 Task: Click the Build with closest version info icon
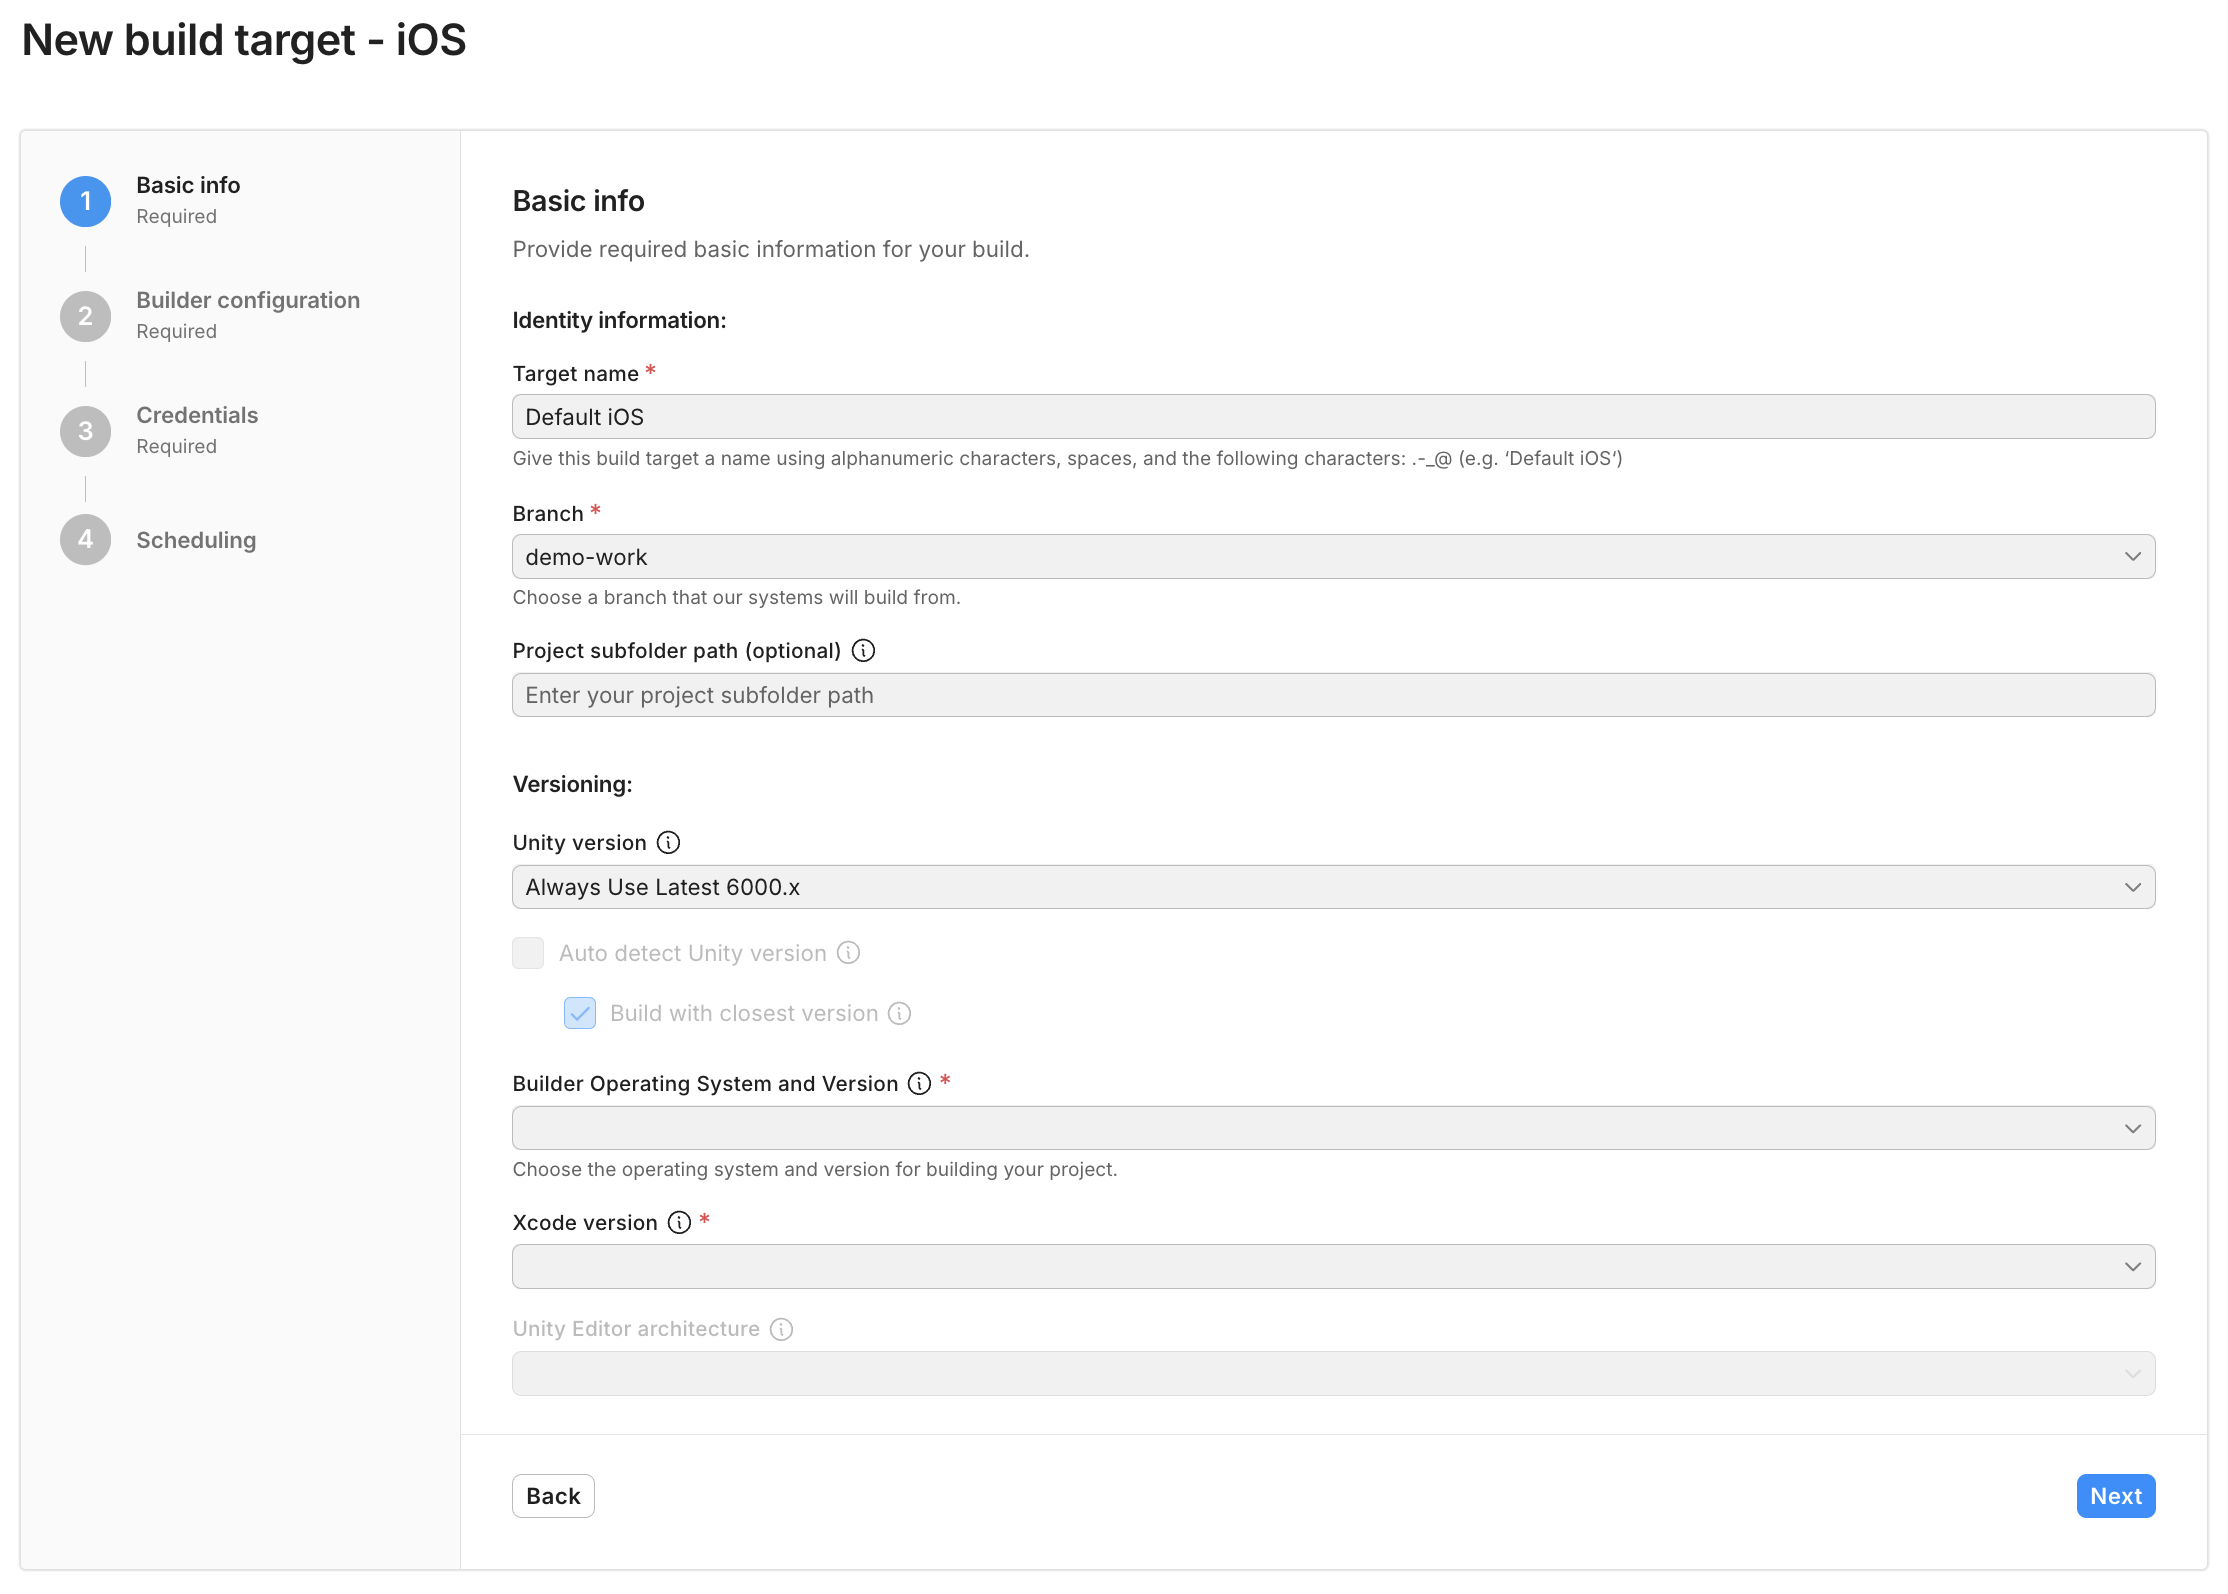[x=899, y=1013]
